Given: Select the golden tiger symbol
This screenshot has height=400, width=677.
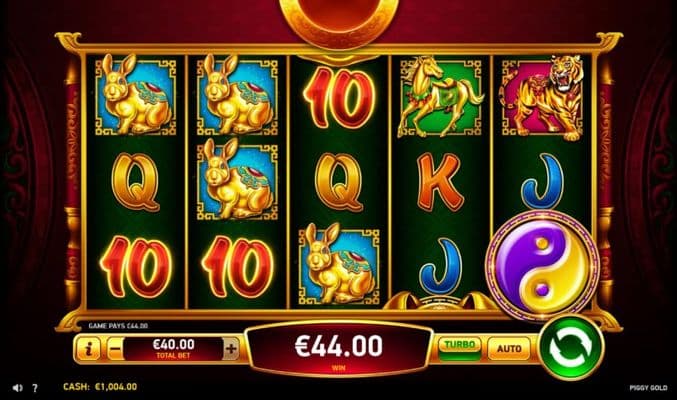Looking at the screenshot, I should (x=542, y=98).
